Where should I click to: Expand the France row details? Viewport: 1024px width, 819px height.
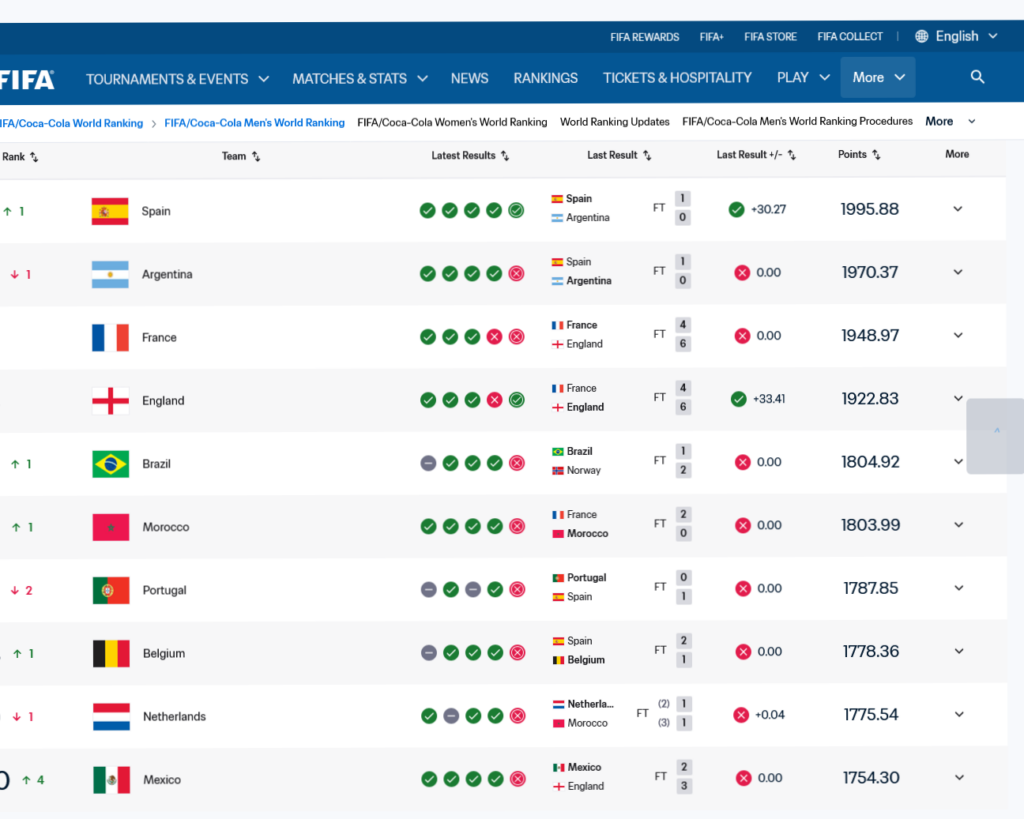coord(958,336)
